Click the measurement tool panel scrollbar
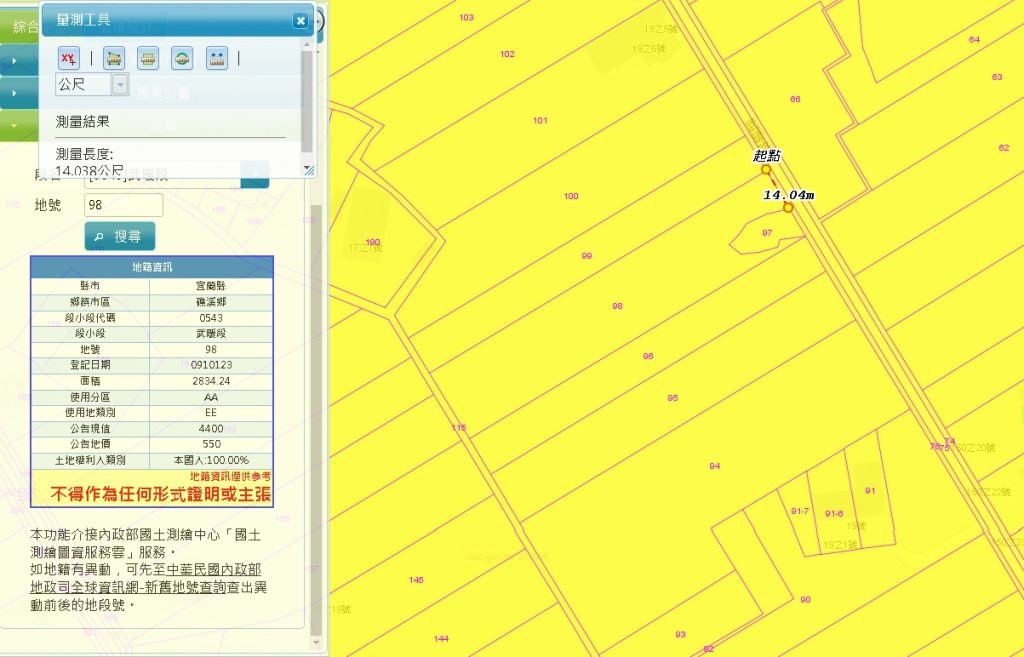 pos(308,101)
